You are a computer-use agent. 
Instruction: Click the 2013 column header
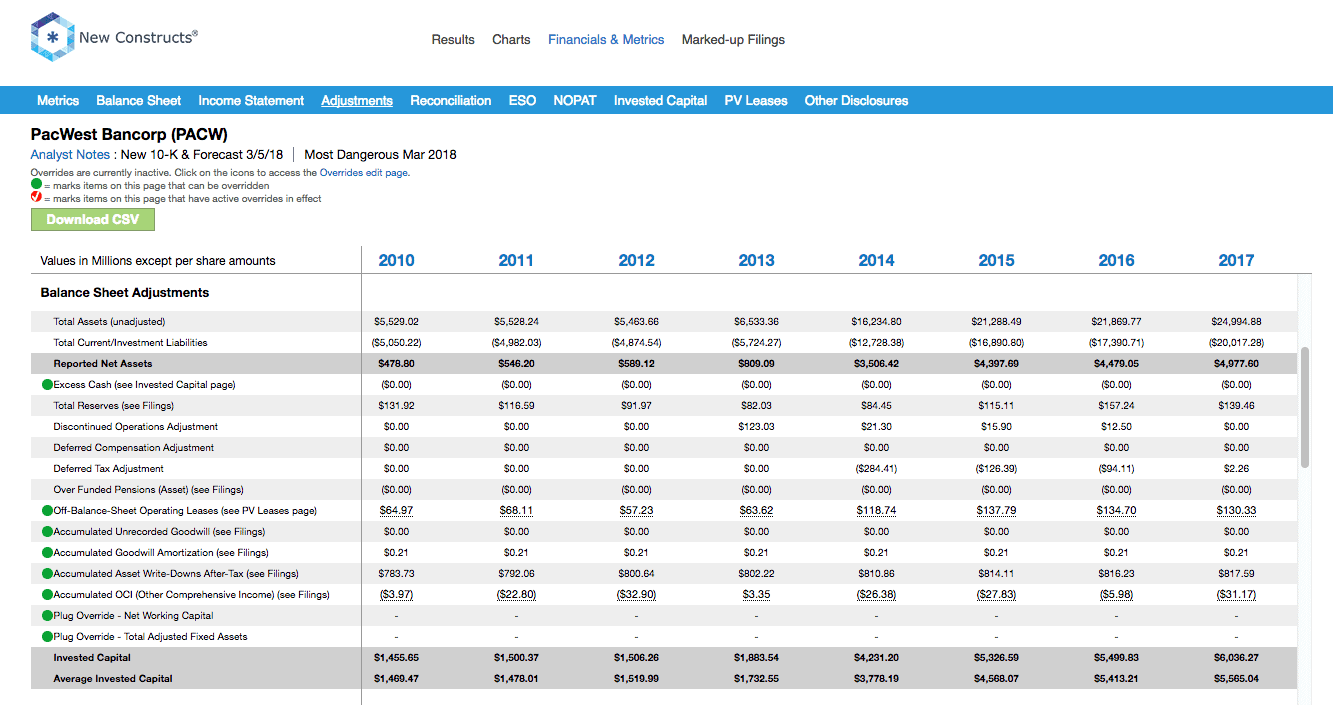tap(756, 261)
